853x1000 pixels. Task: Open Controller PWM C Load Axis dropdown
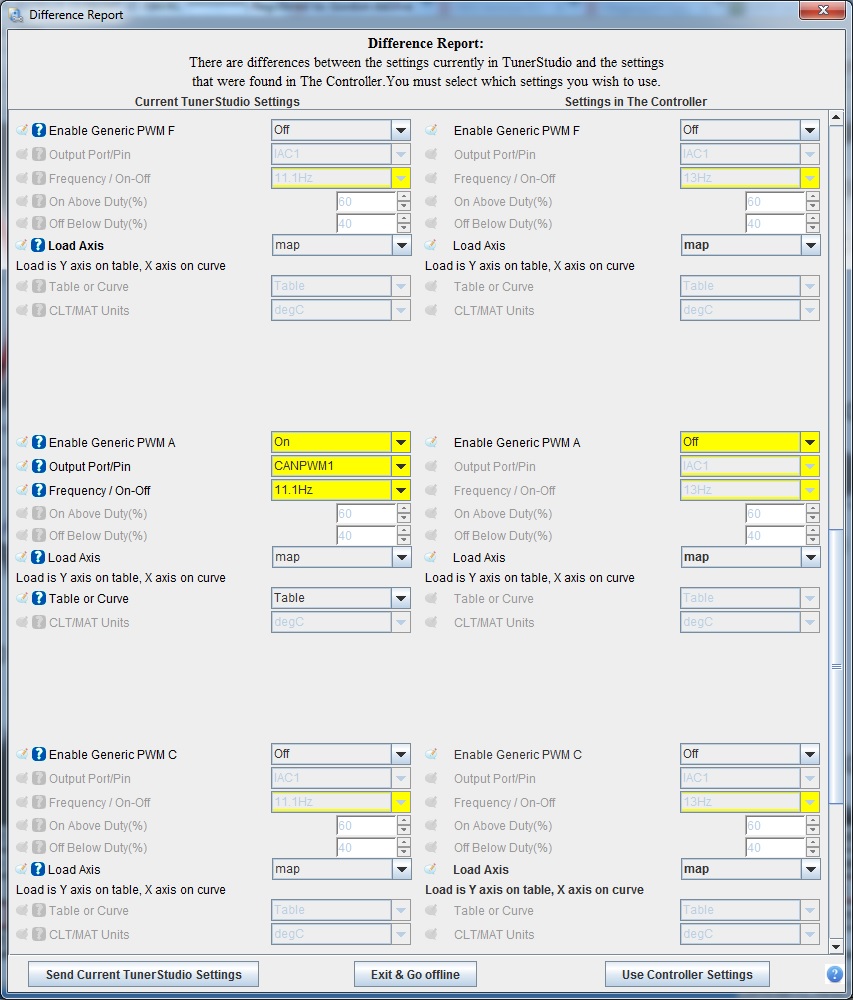750,869
